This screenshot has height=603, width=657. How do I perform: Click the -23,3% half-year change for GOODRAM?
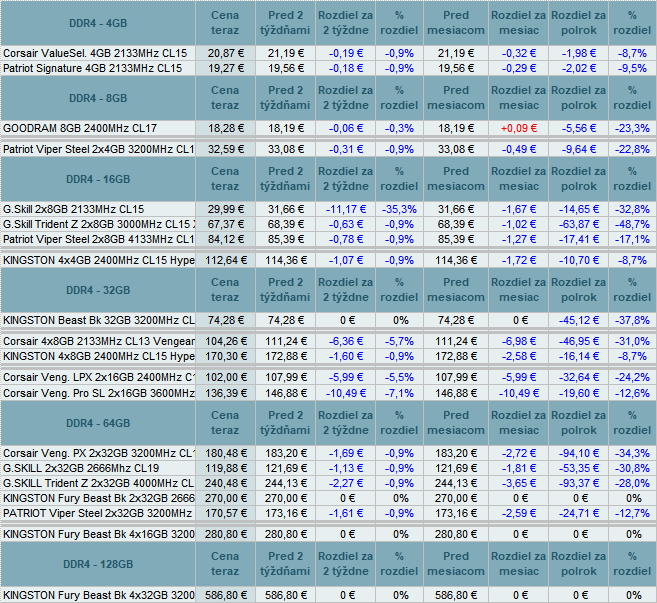click(x=632, y=128)
